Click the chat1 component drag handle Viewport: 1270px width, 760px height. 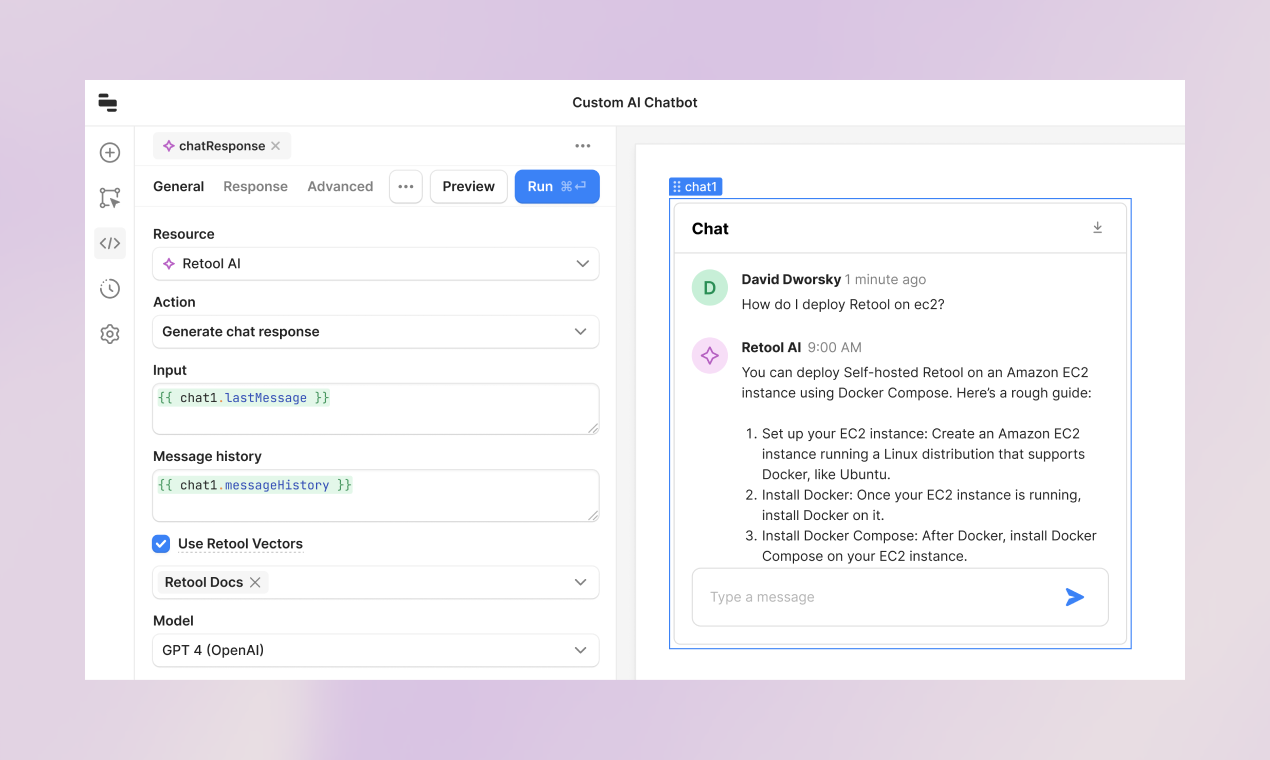click(x=677, y=187)
